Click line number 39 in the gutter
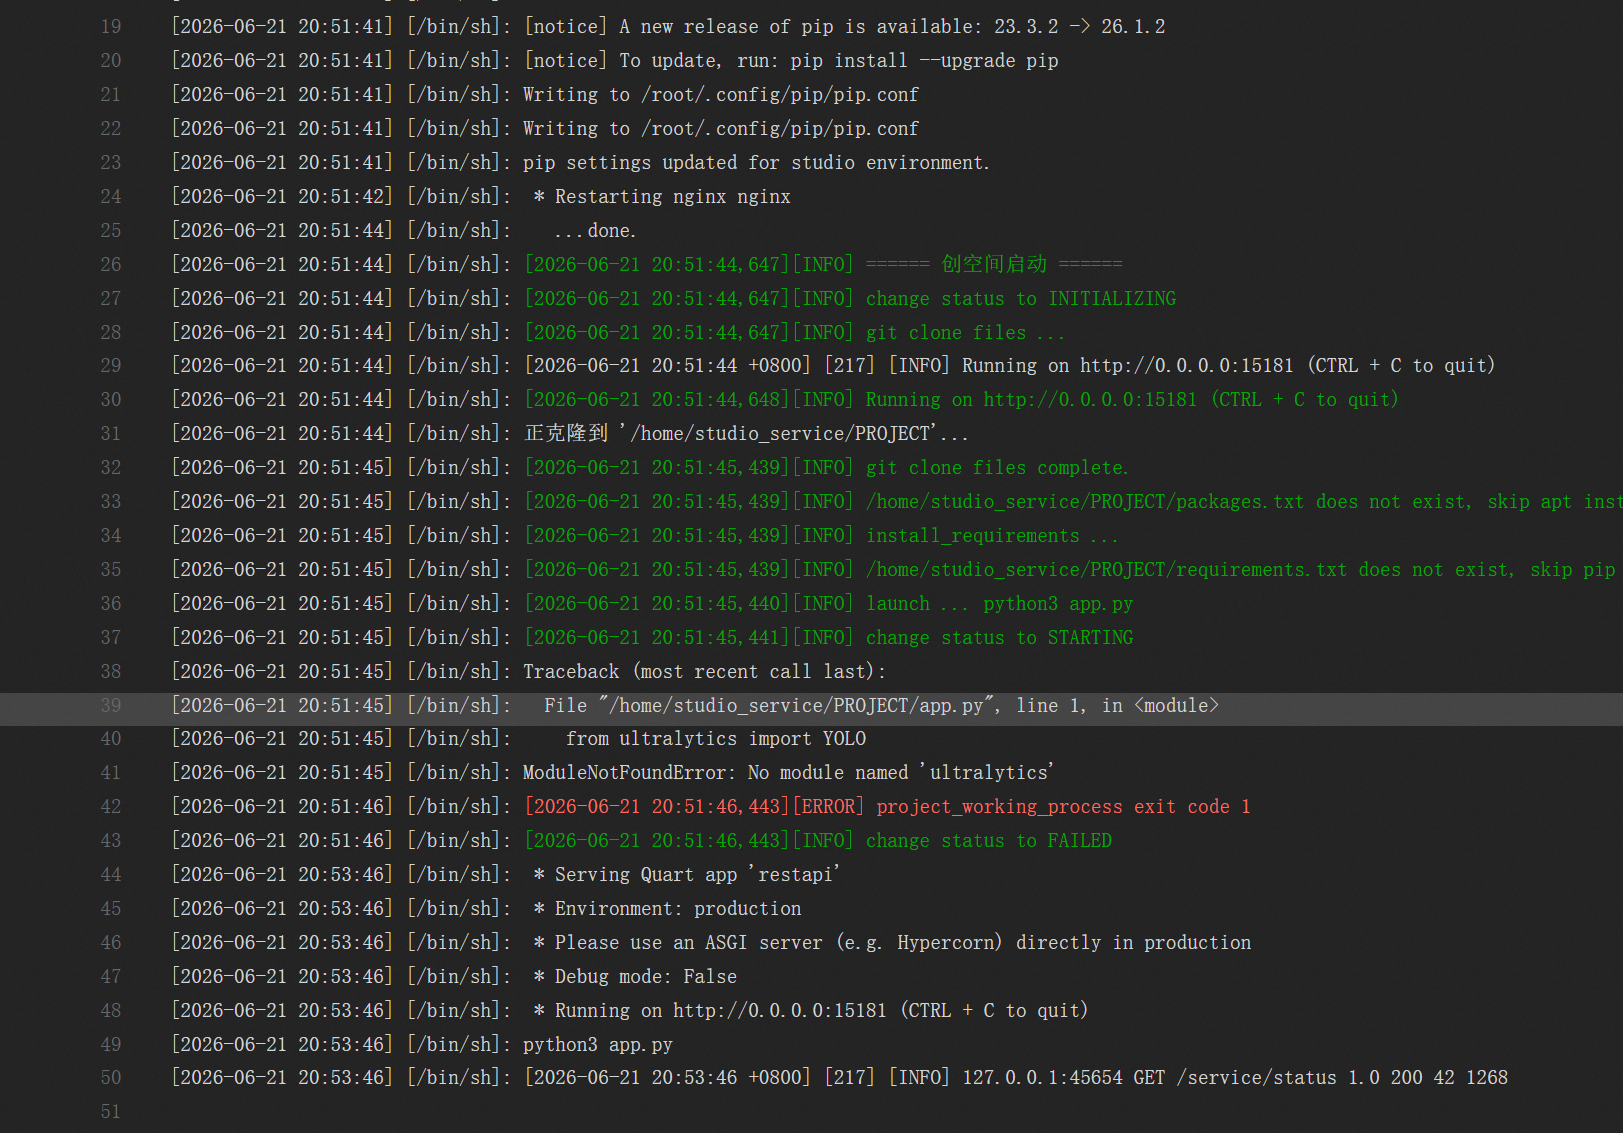This screenshot has width=1623, height=1133. click(110, 705)
